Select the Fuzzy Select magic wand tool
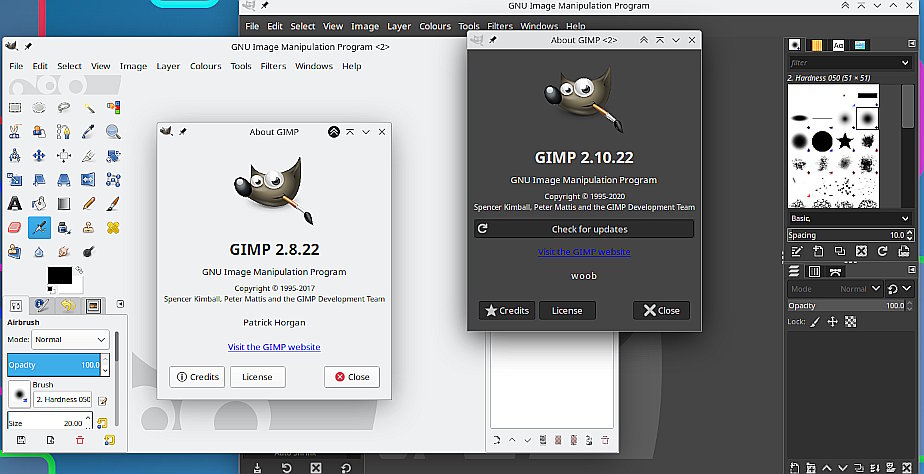This screenshot has width=924, height=474. pos(88,107)
